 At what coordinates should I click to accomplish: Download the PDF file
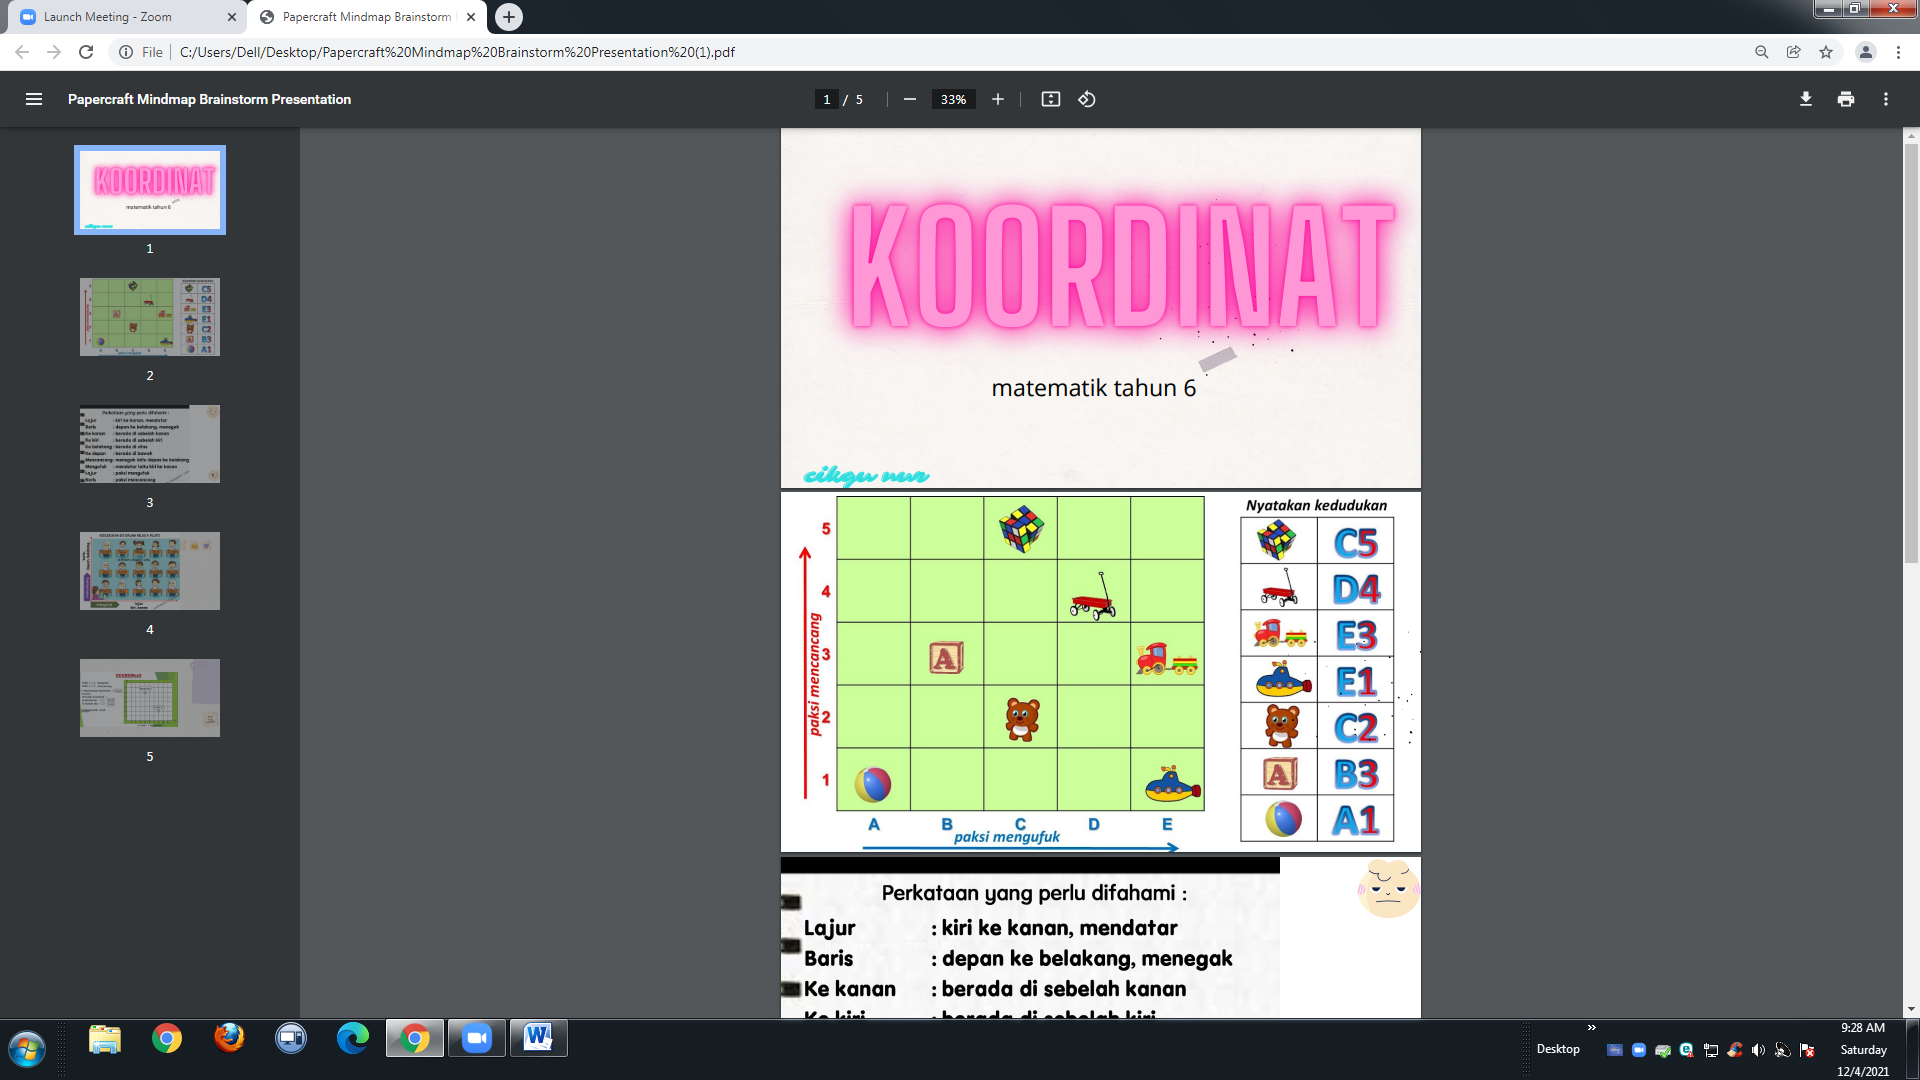pyautogui.click(x=1805, y=99)
